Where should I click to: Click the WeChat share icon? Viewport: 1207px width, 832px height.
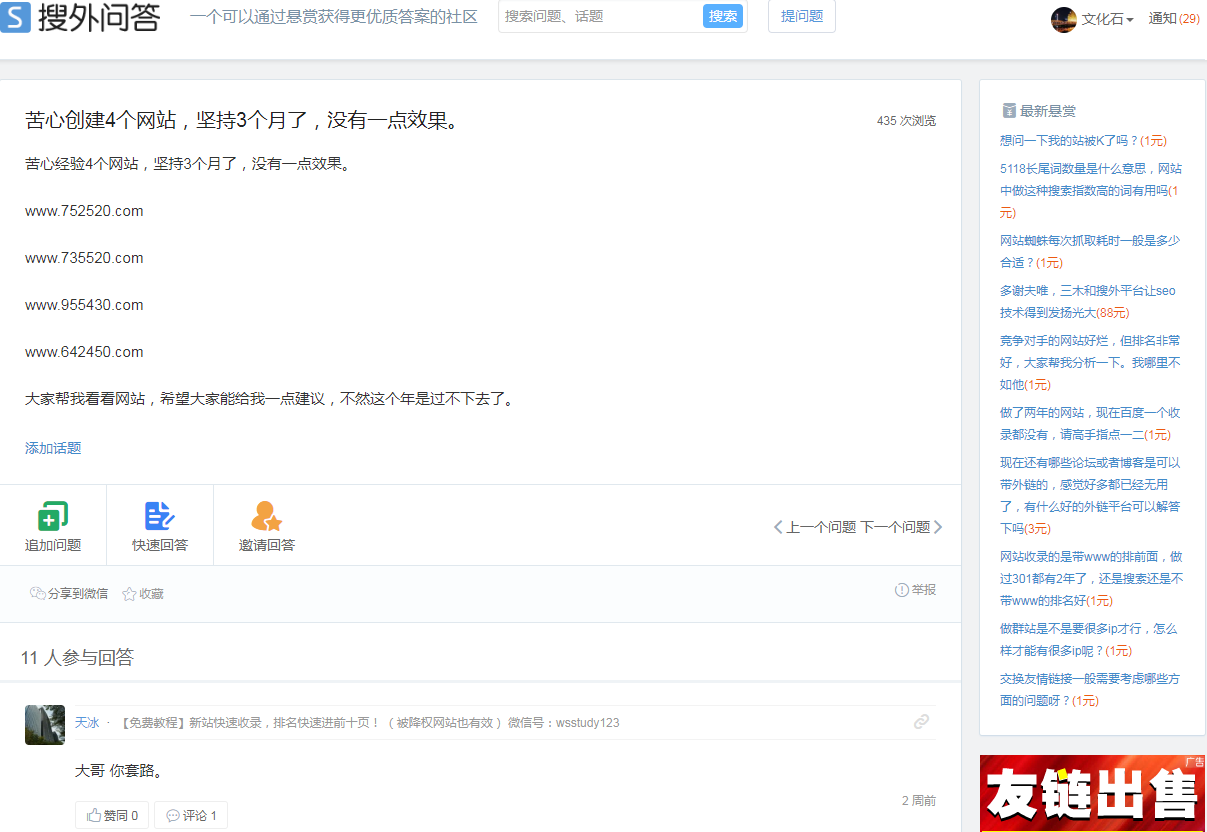click(38, 593)
